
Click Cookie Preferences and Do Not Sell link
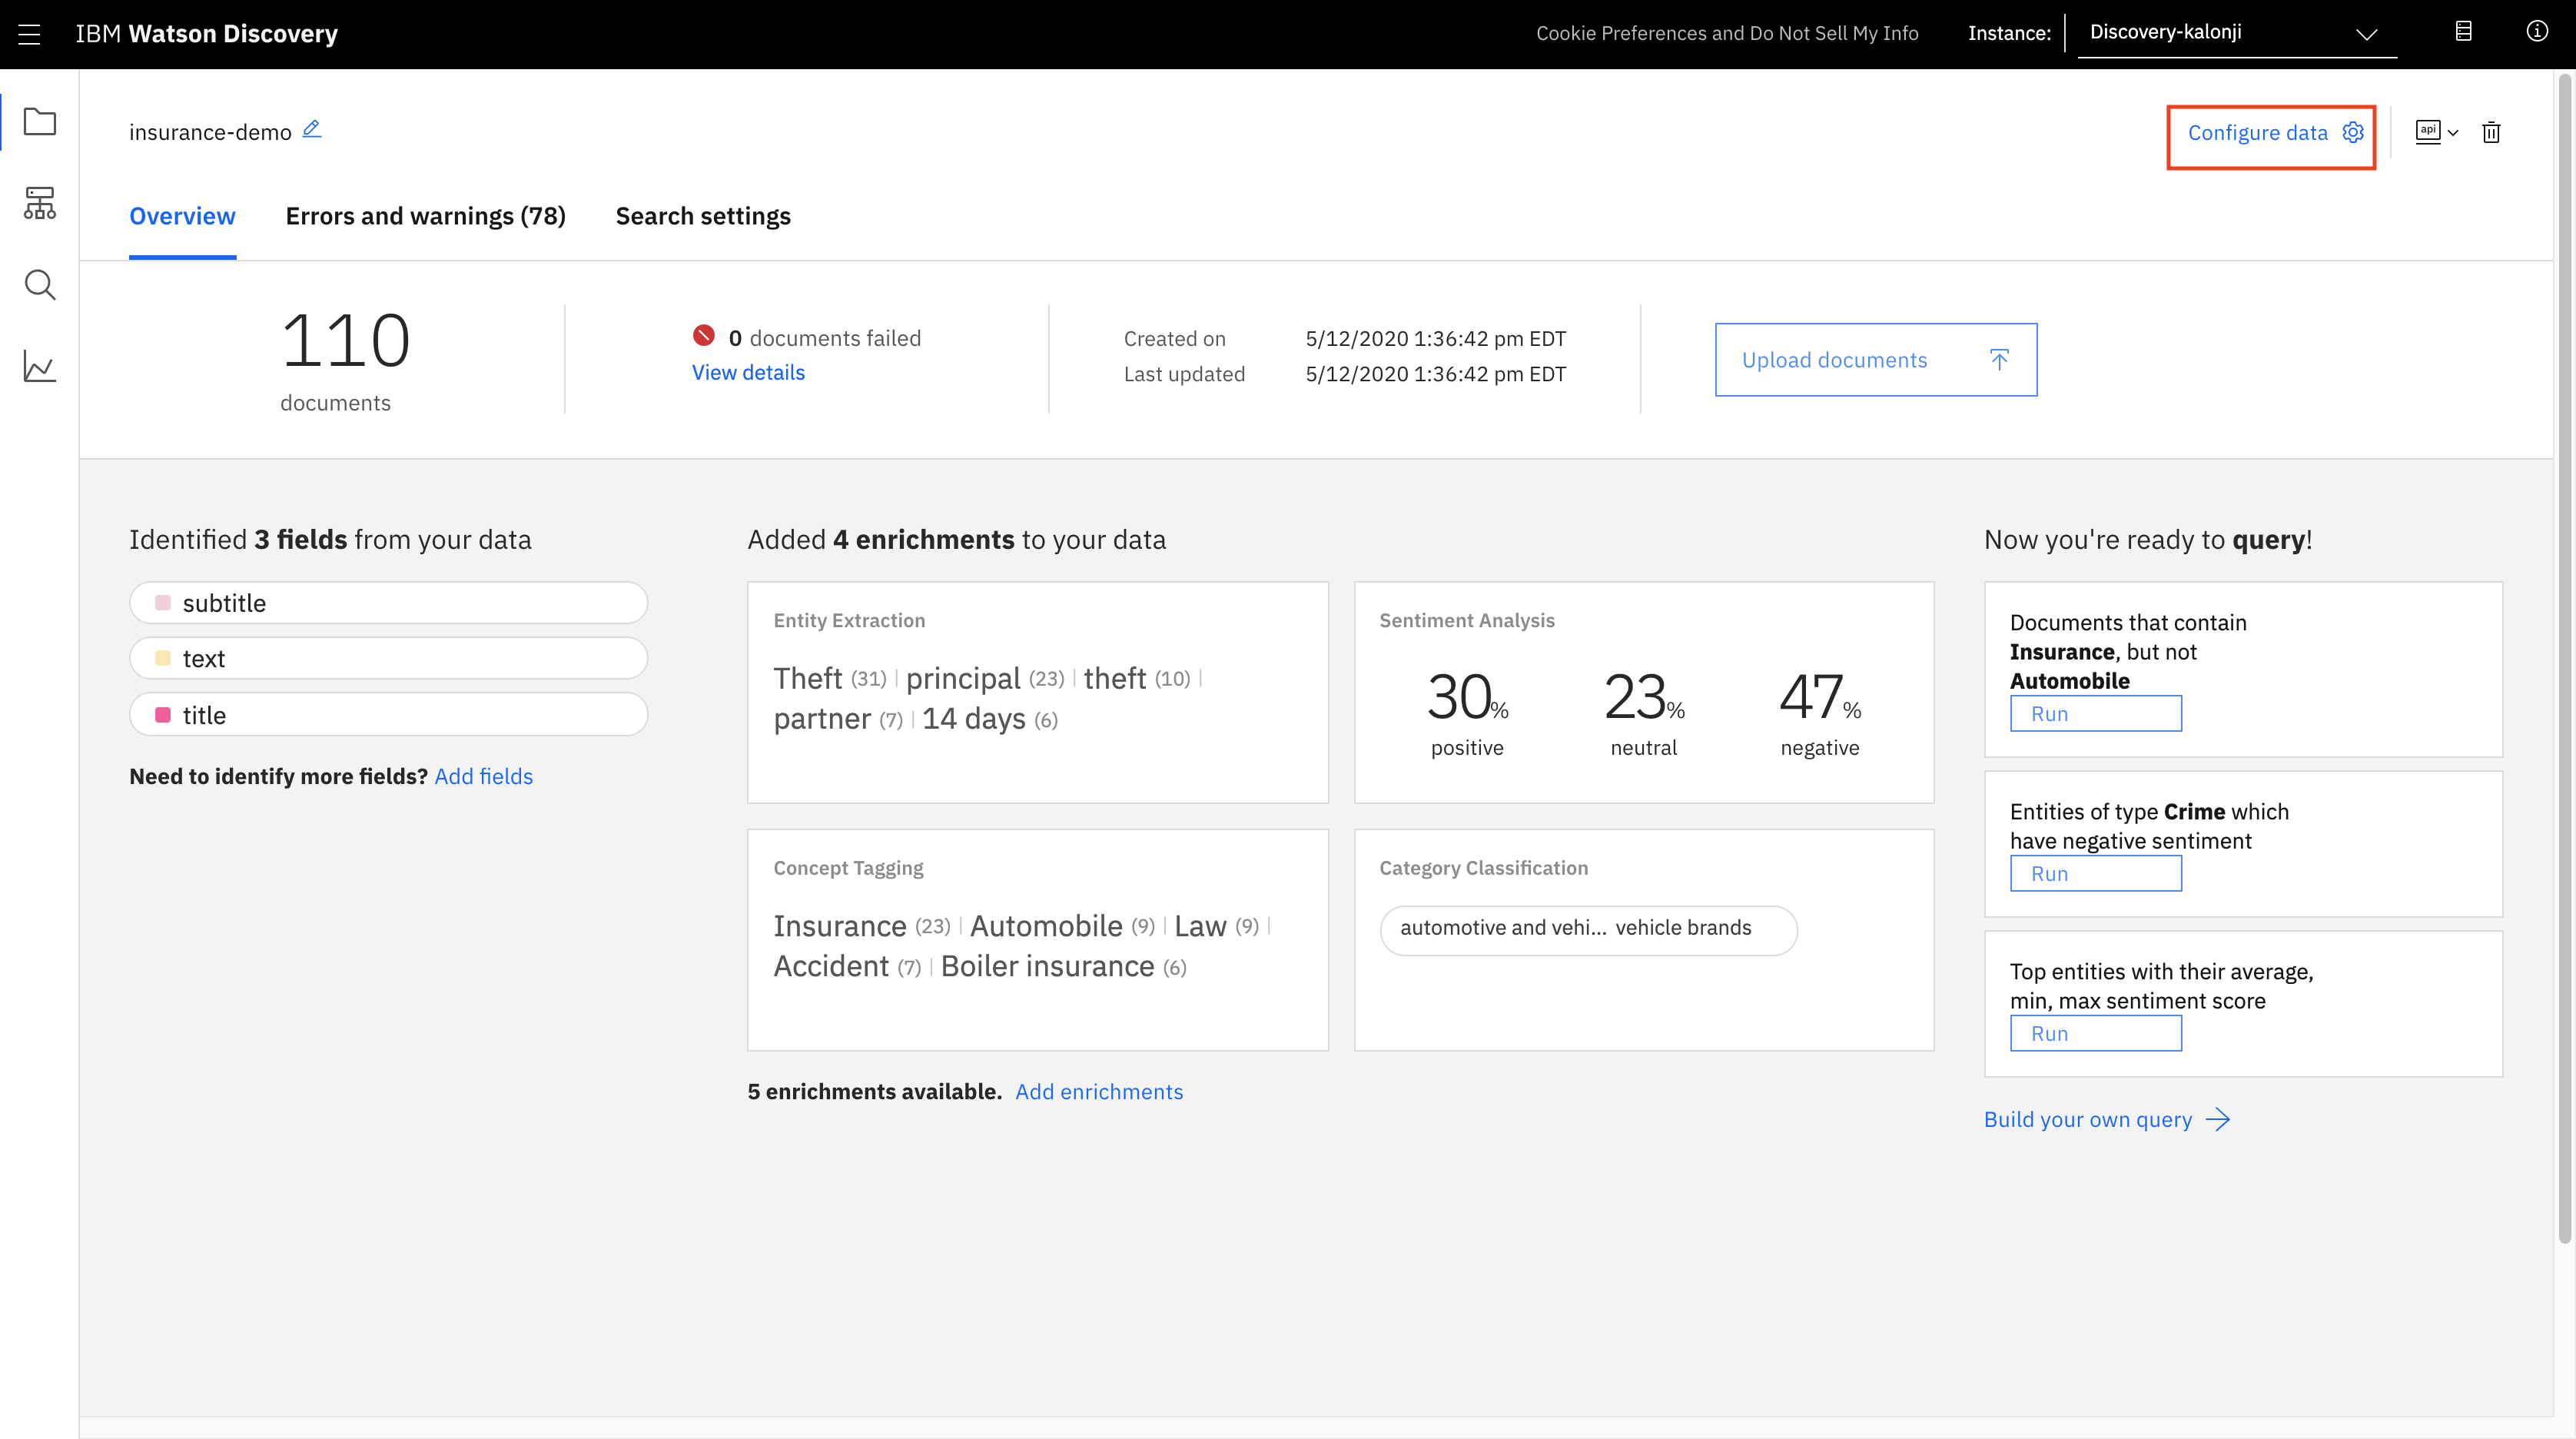[x=1727, y=33]
